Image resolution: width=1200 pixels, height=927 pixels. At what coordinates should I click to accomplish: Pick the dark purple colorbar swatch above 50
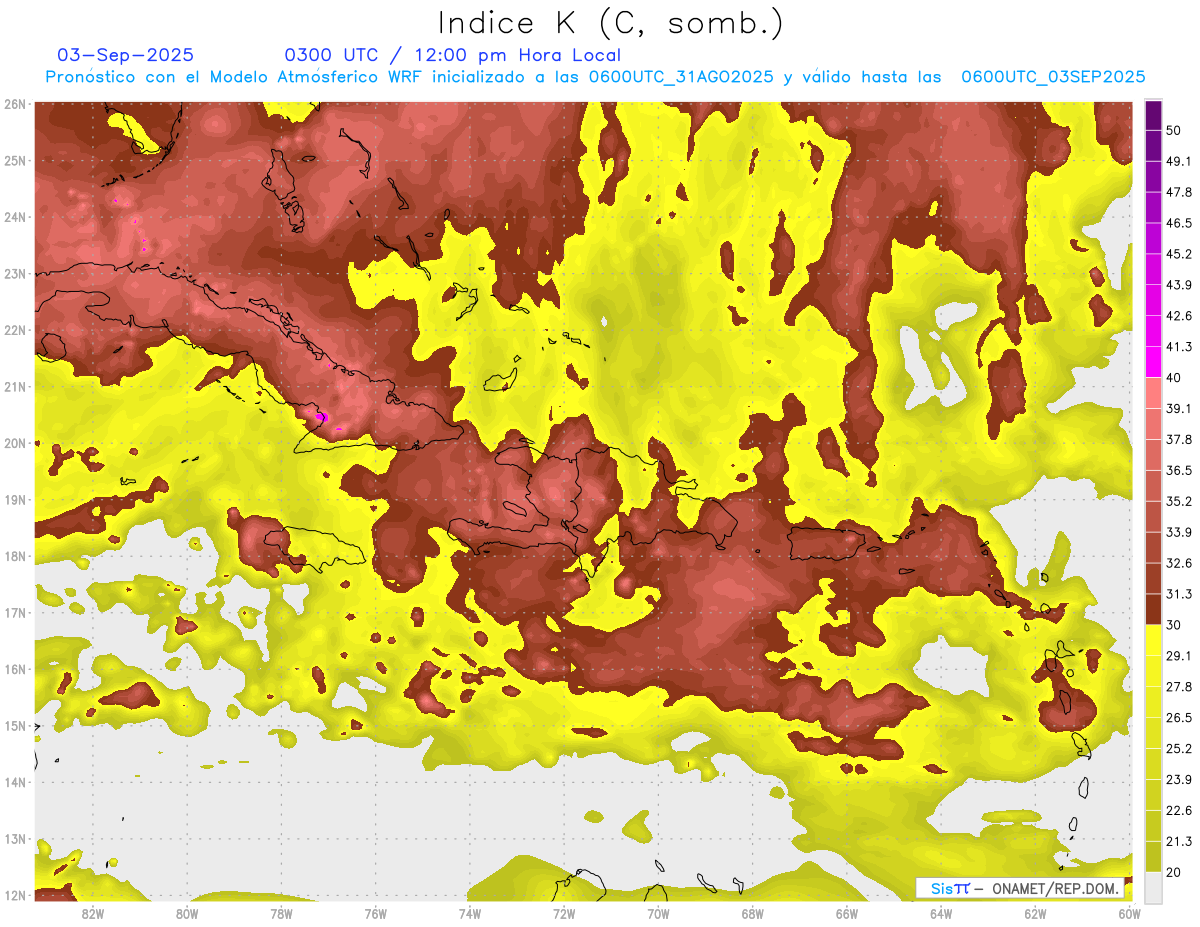pyautogui.click(x=1153, y=115)
